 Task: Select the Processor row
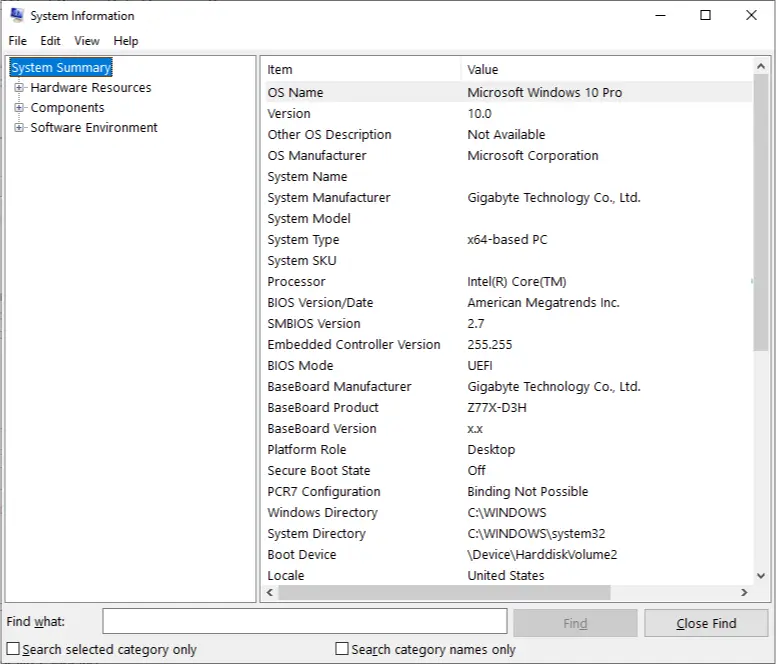pos(507,282)
